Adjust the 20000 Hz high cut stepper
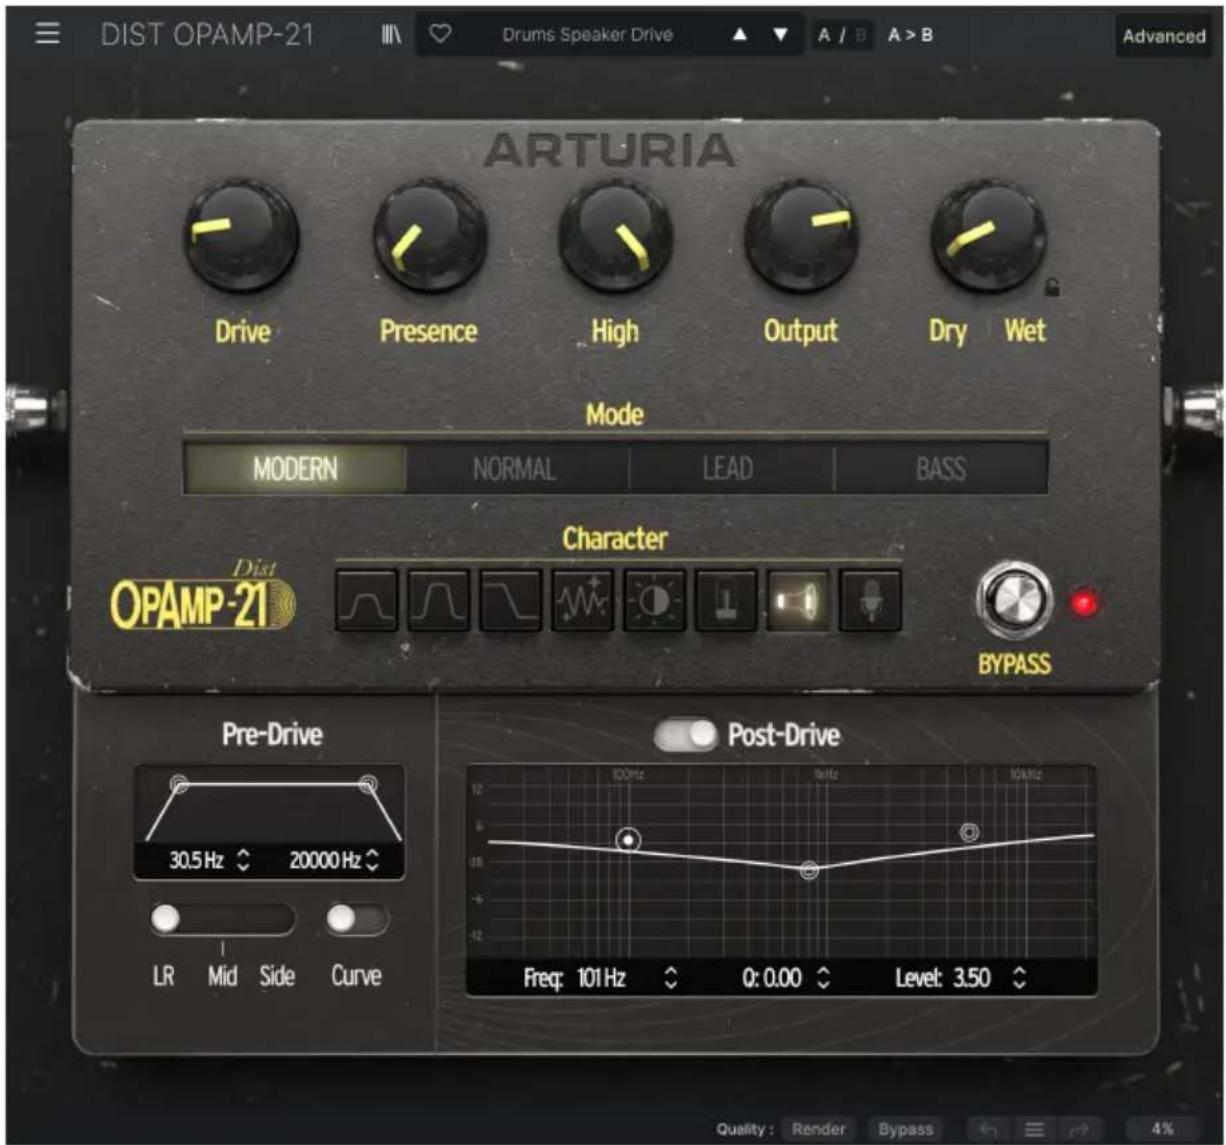1226x1145 pixels. [373, 860]
